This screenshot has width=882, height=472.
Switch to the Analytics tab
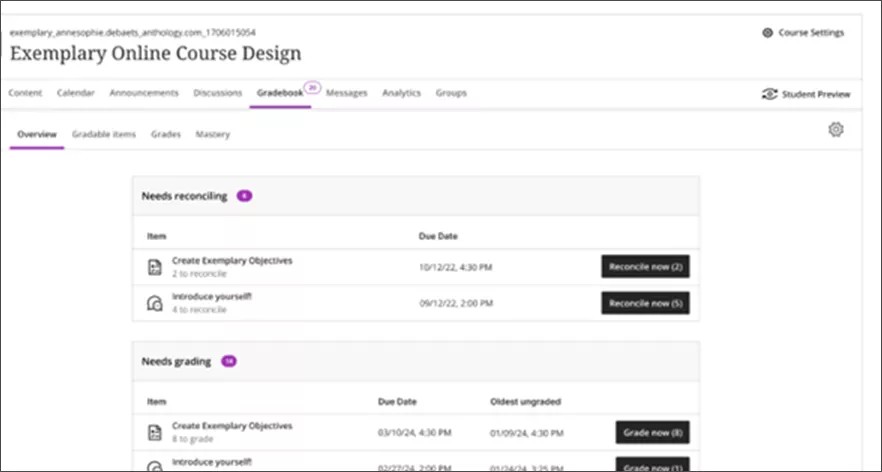click(x=401, y=93)
